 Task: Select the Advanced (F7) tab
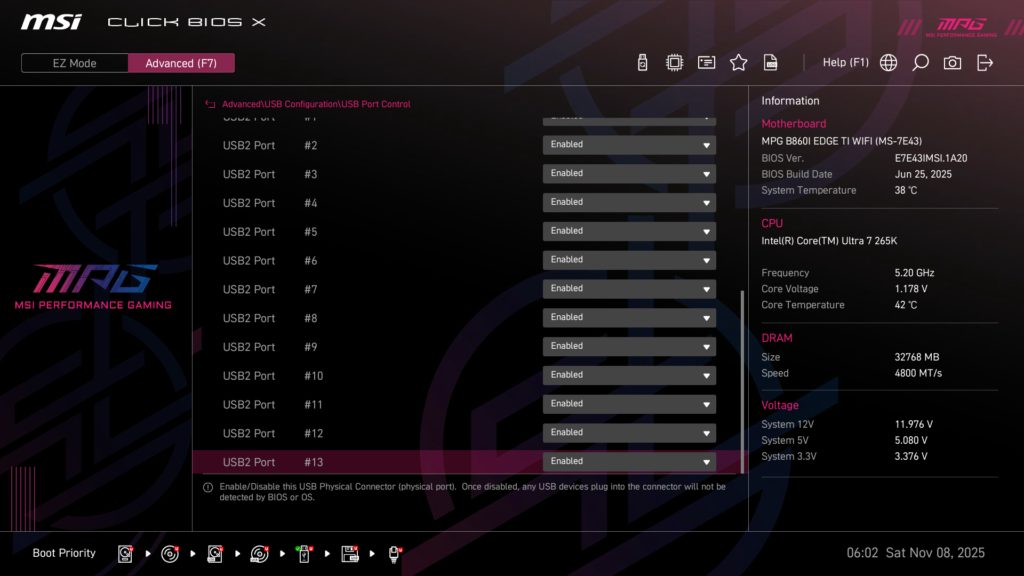(181, 62)
